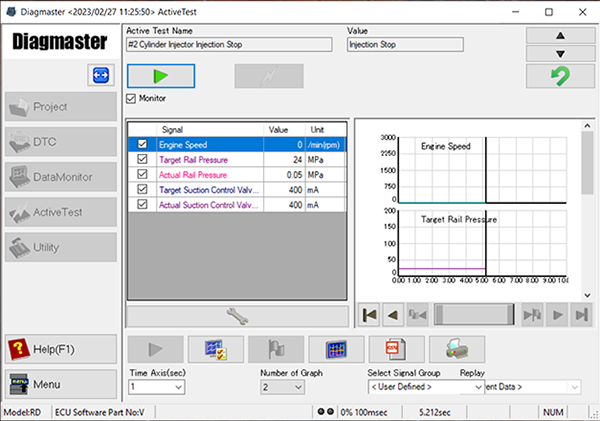Click the Unit column header

tap(326, 130)
